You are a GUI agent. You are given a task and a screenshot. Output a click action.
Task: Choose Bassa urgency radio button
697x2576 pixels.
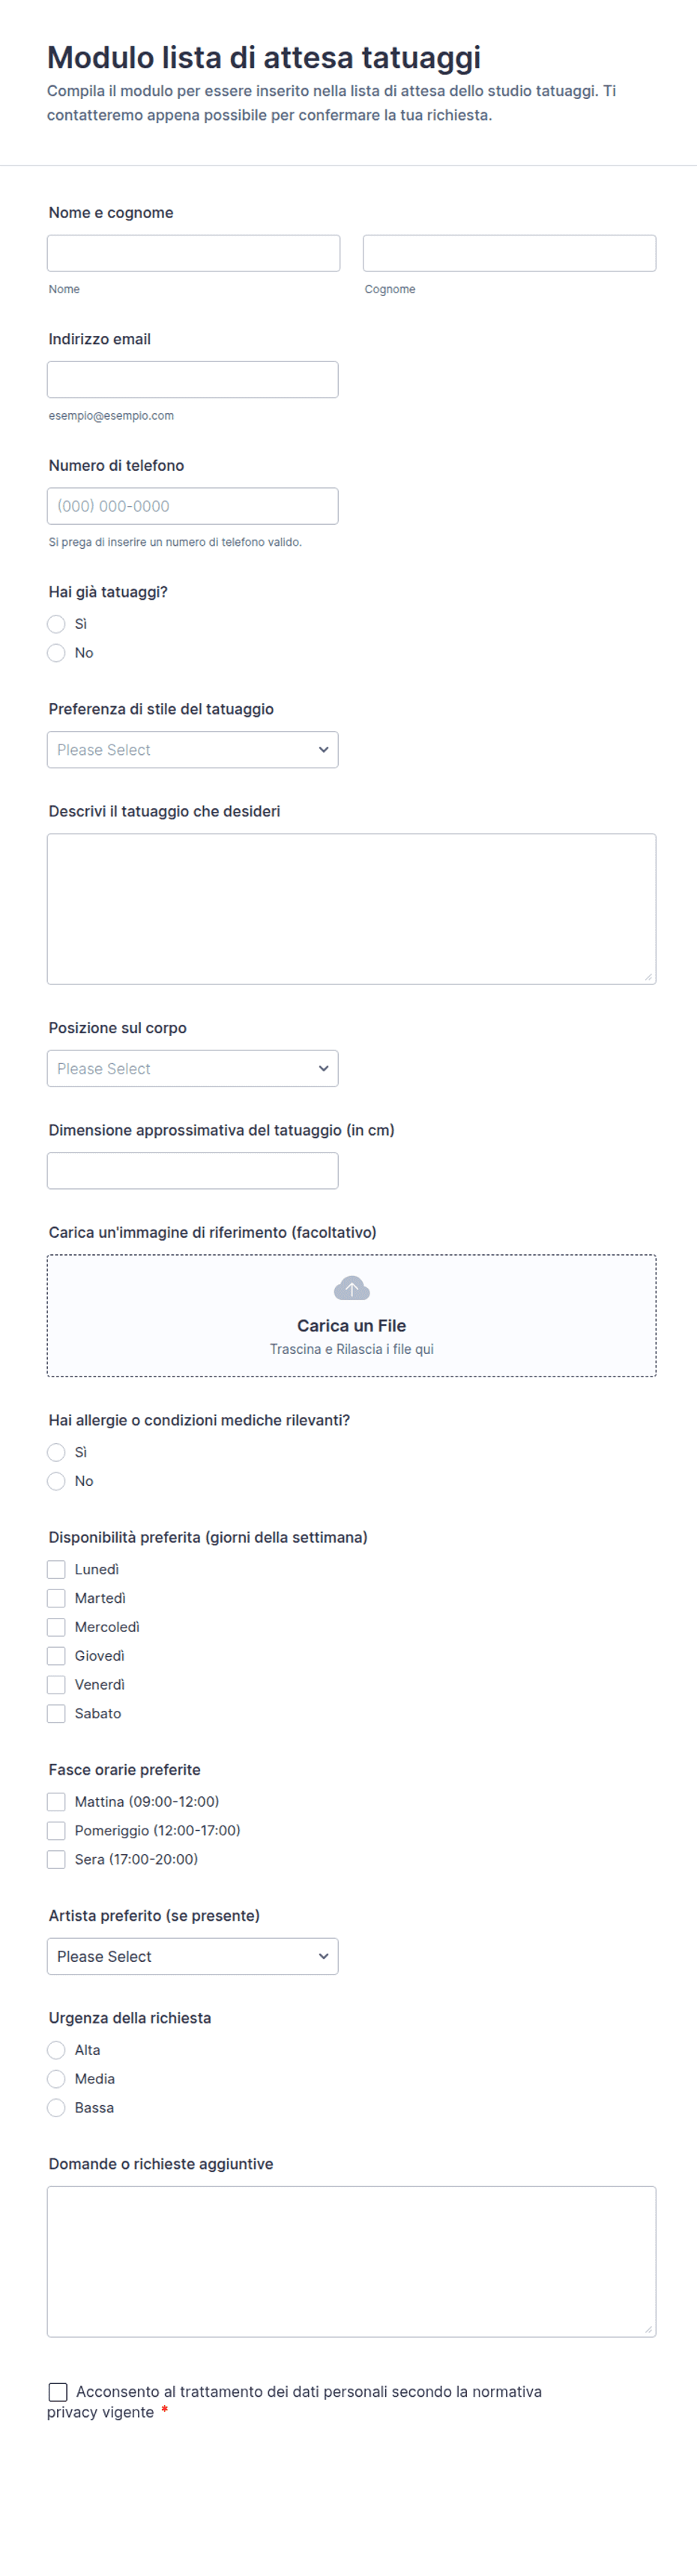pyautogui.click(x=56, y=2108)
